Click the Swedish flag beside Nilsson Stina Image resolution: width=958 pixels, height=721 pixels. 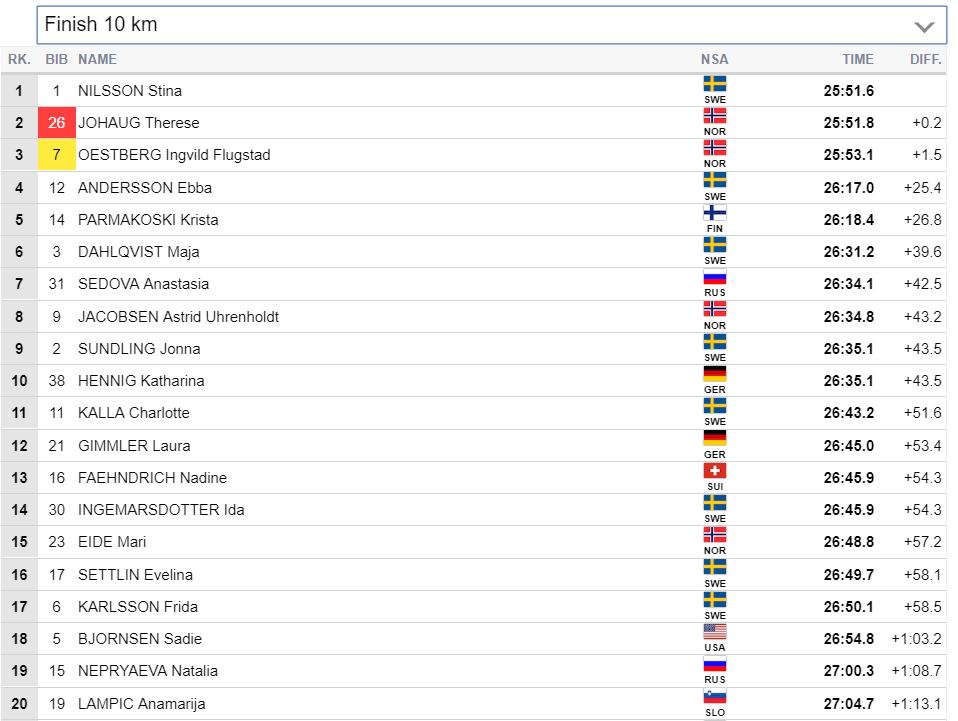click(714, 84)
